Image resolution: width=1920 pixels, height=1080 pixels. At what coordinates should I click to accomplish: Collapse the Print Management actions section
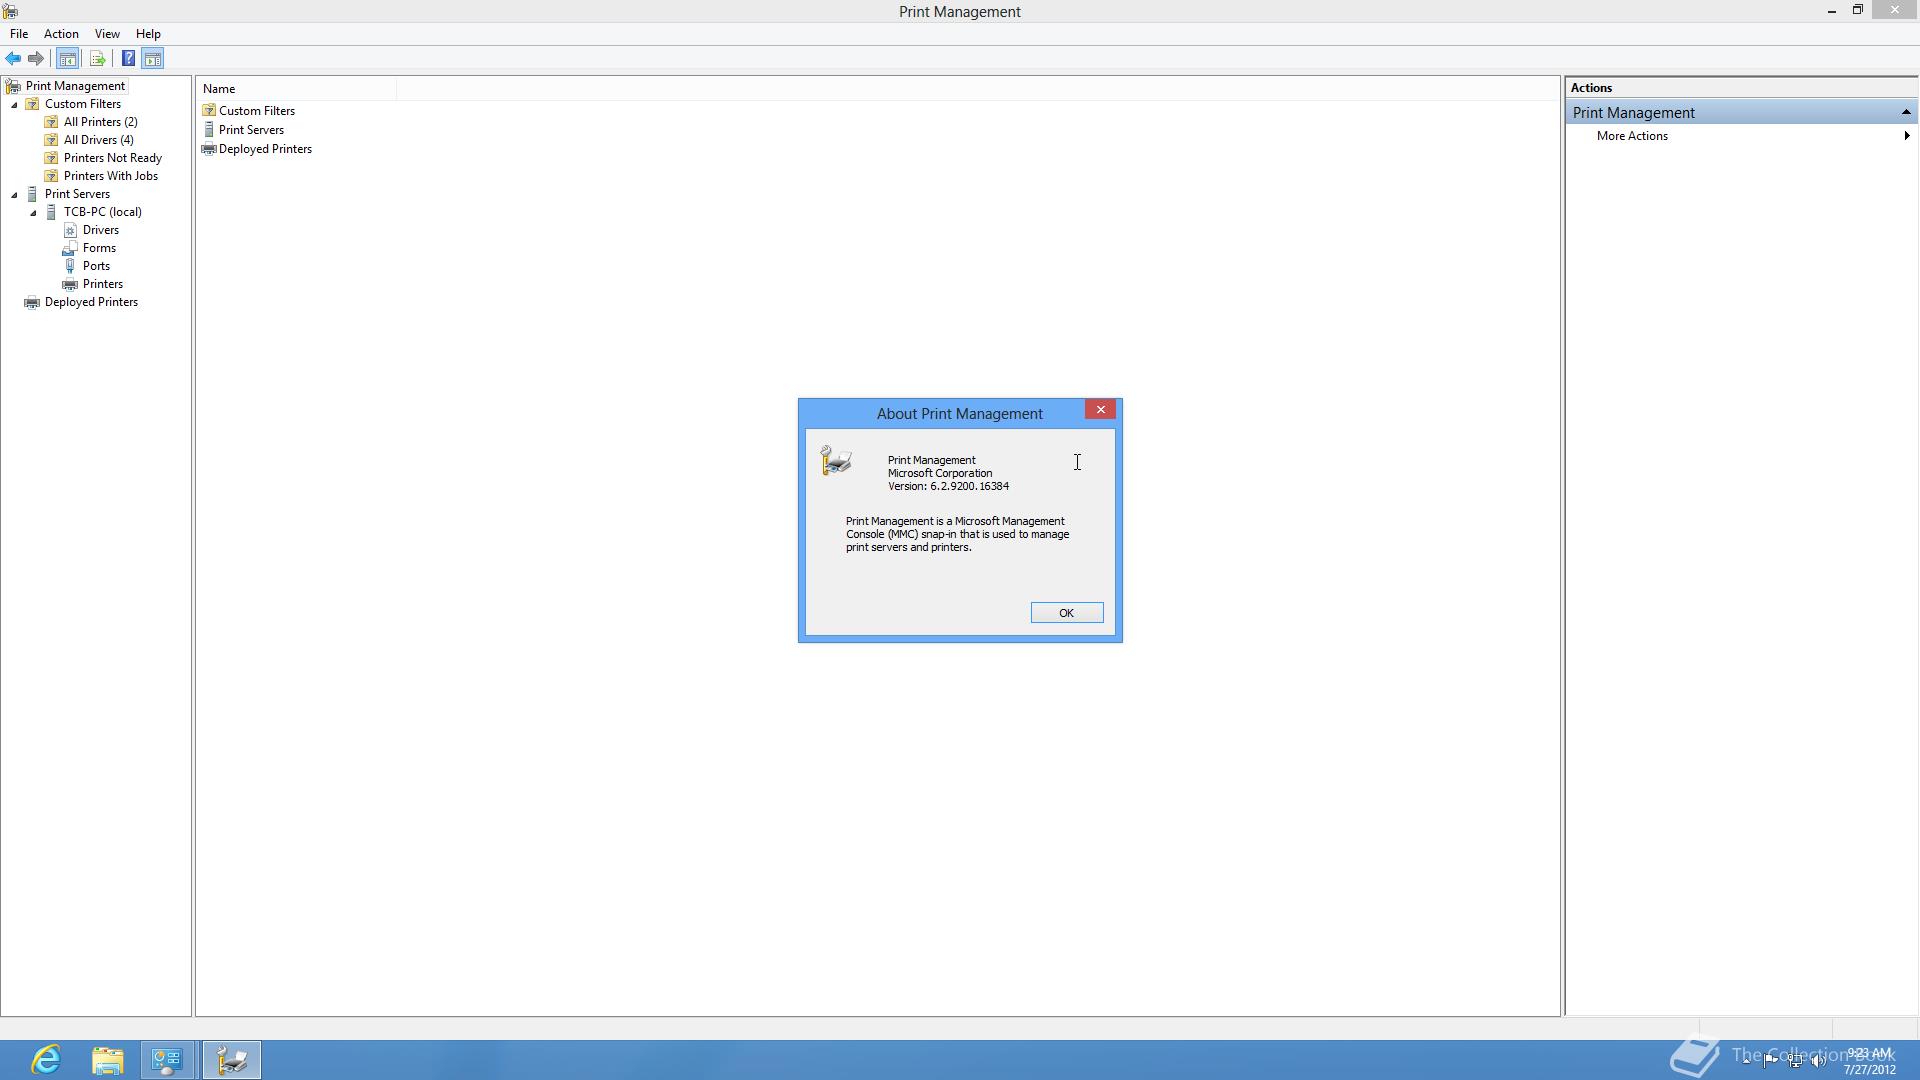1905,112
